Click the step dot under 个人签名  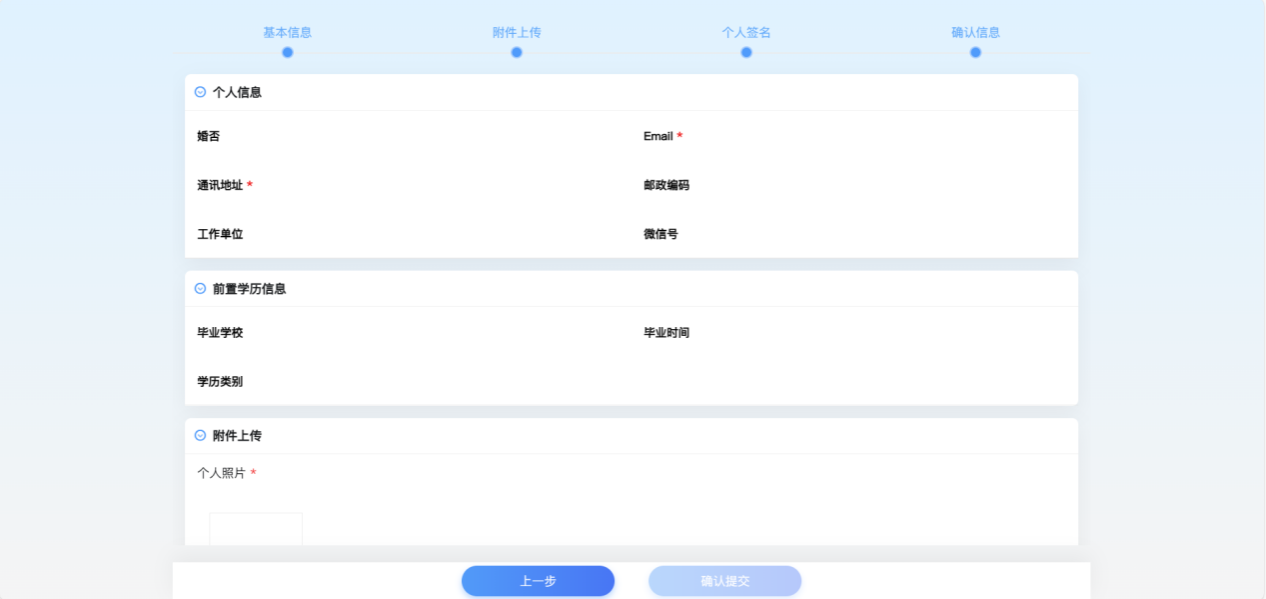746,52
